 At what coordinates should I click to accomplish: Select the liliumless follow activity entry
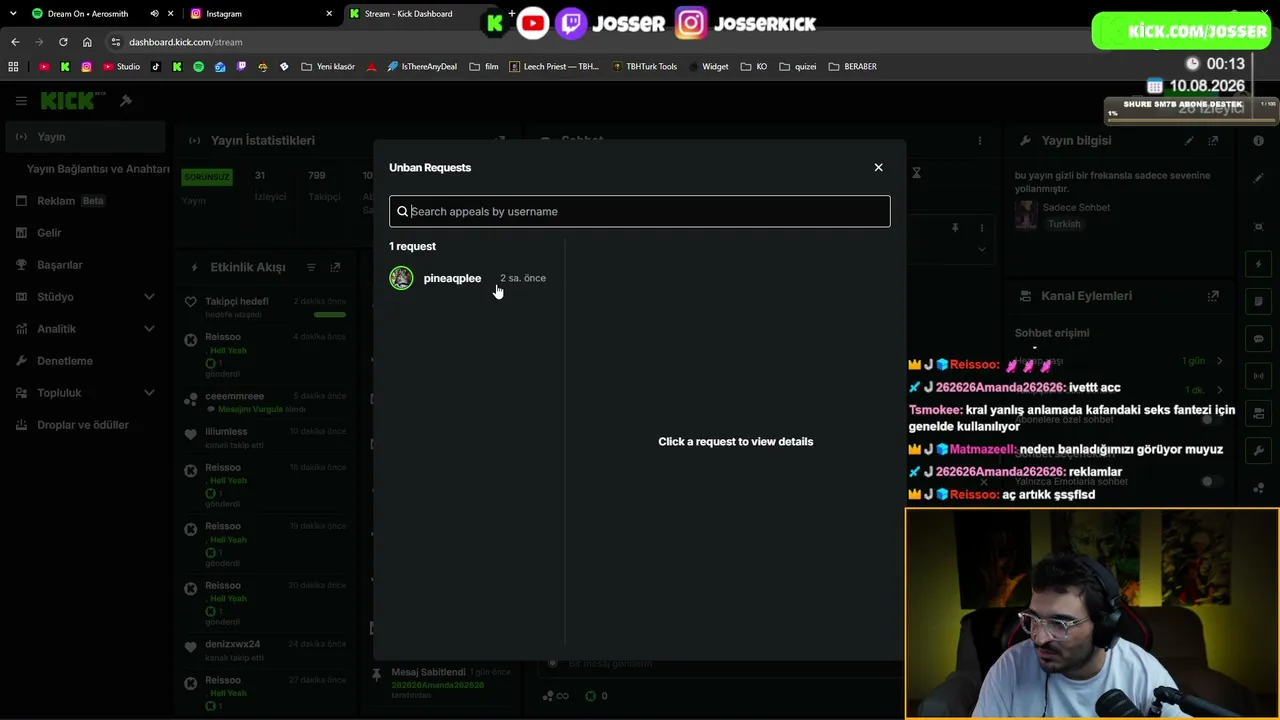pos(265,438)
